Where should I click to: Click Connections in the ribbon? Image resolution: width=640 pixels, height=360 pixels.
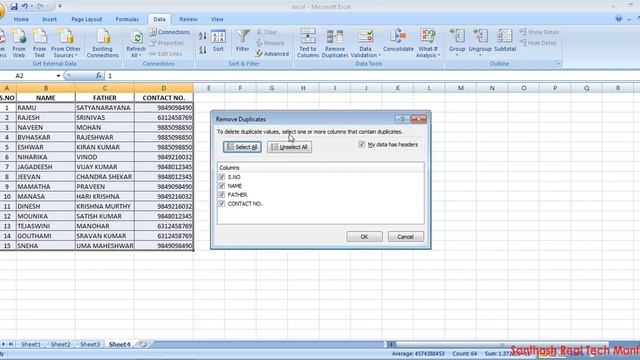pos(170,32)
